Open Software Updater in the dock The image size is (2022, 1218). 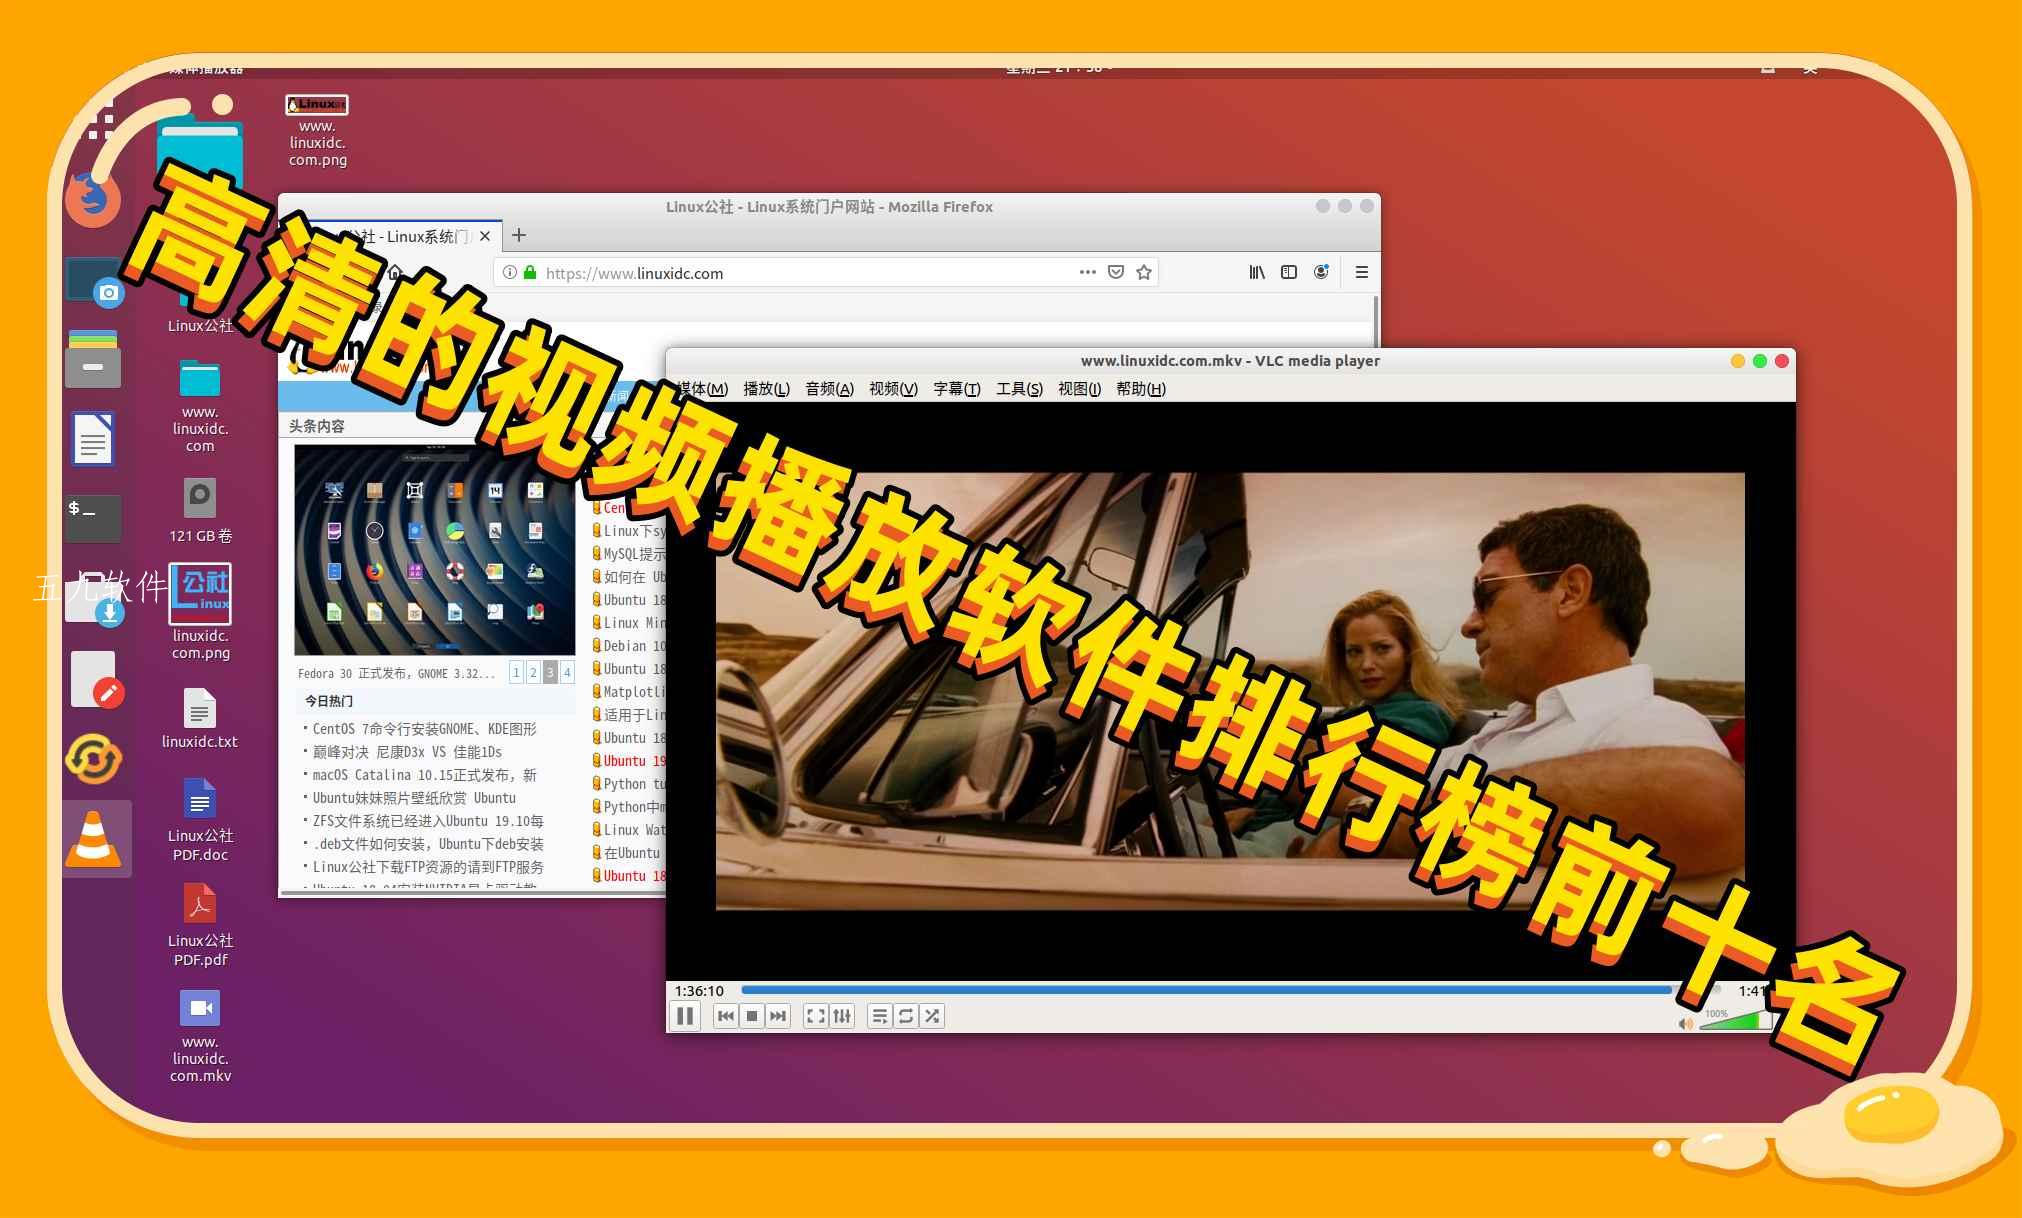[93, 759]
